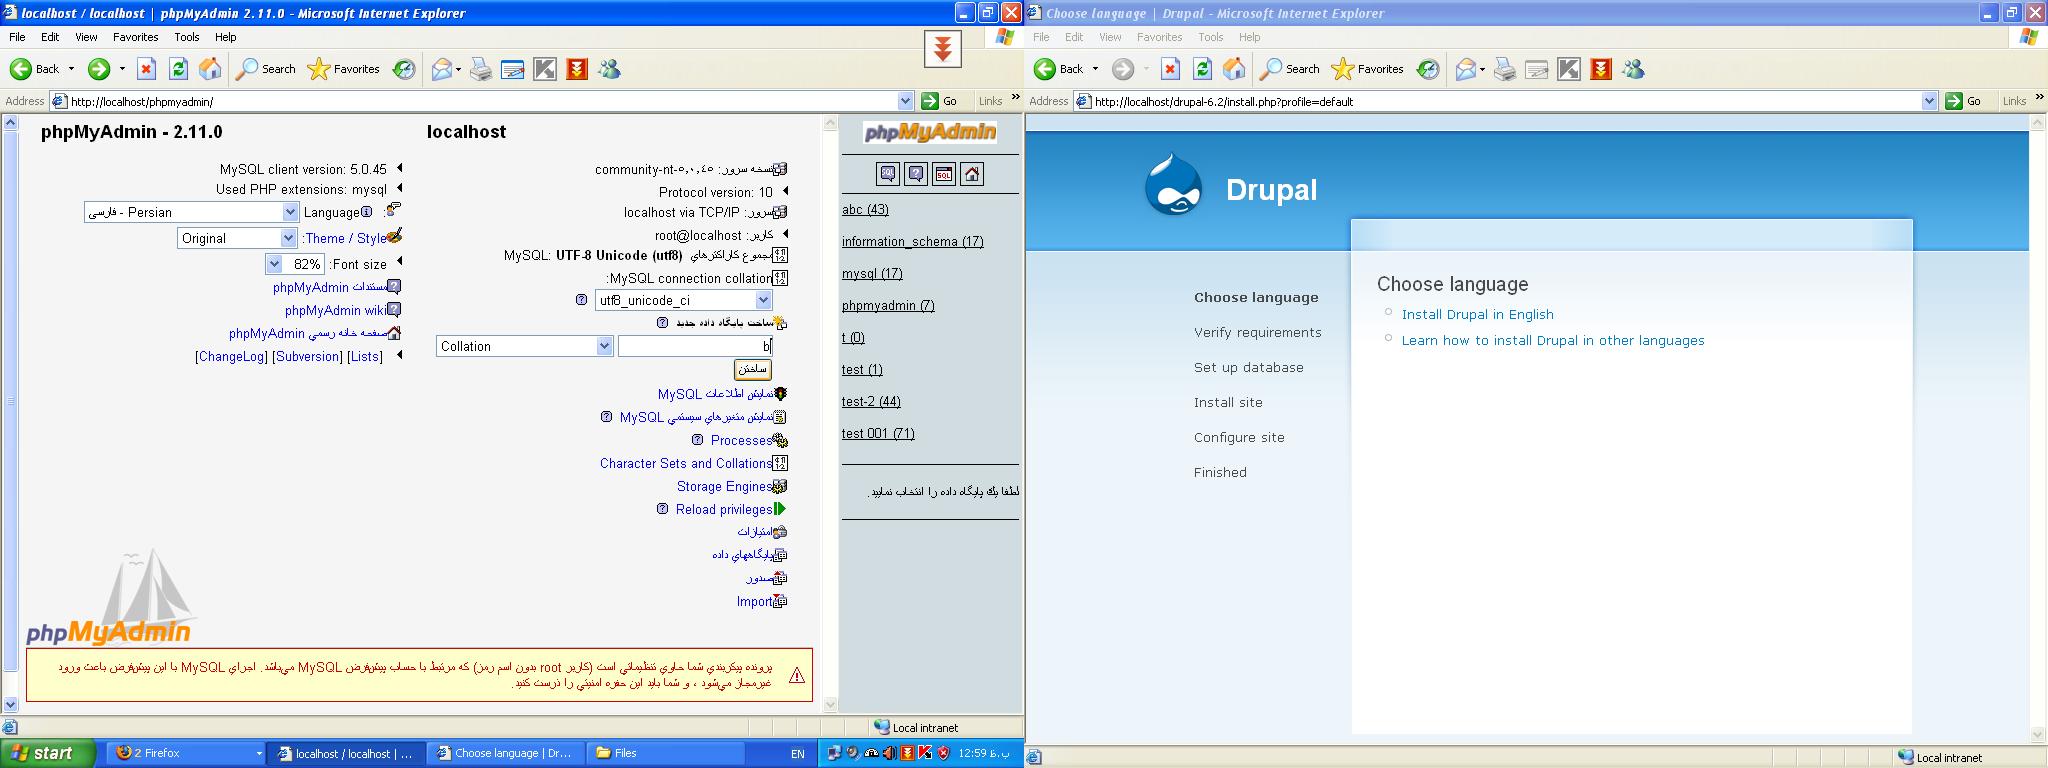Viewport: 2048px width, 768px height.
Task: Open View menu in phpMyAdmin window
Action: [x=86, y=37]
